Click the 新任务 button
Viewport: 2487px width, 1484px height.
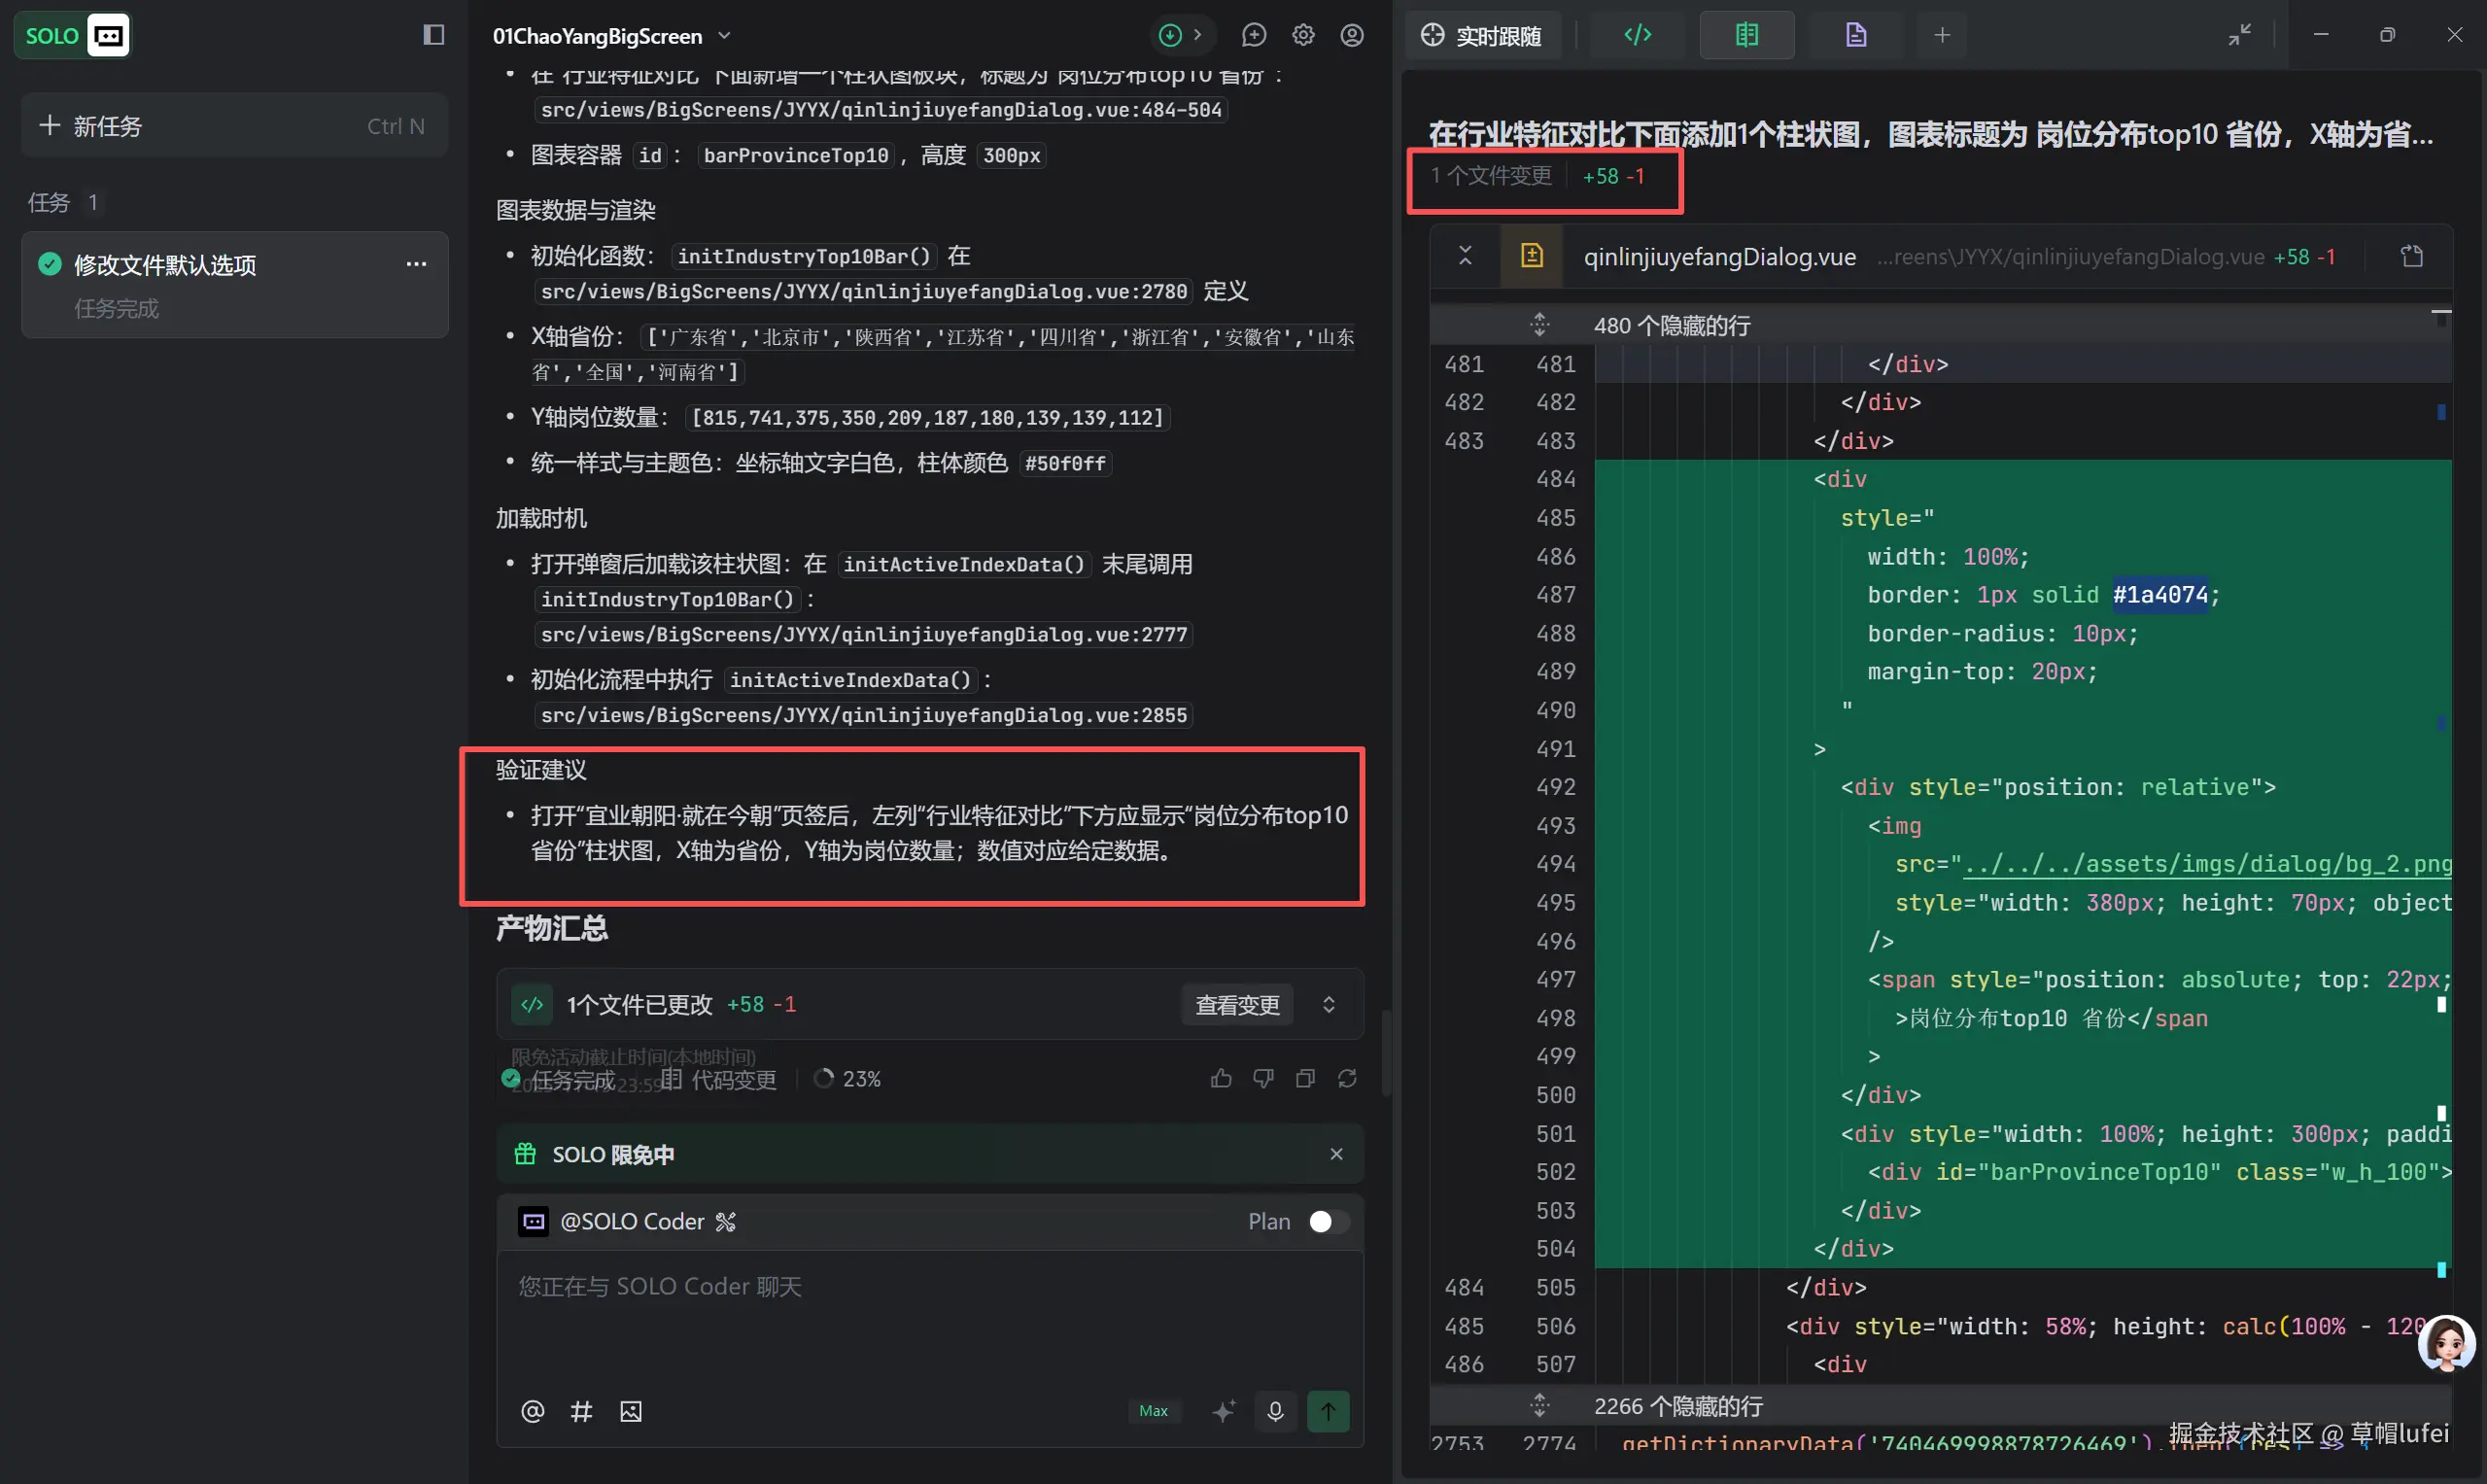click(234, 126)
